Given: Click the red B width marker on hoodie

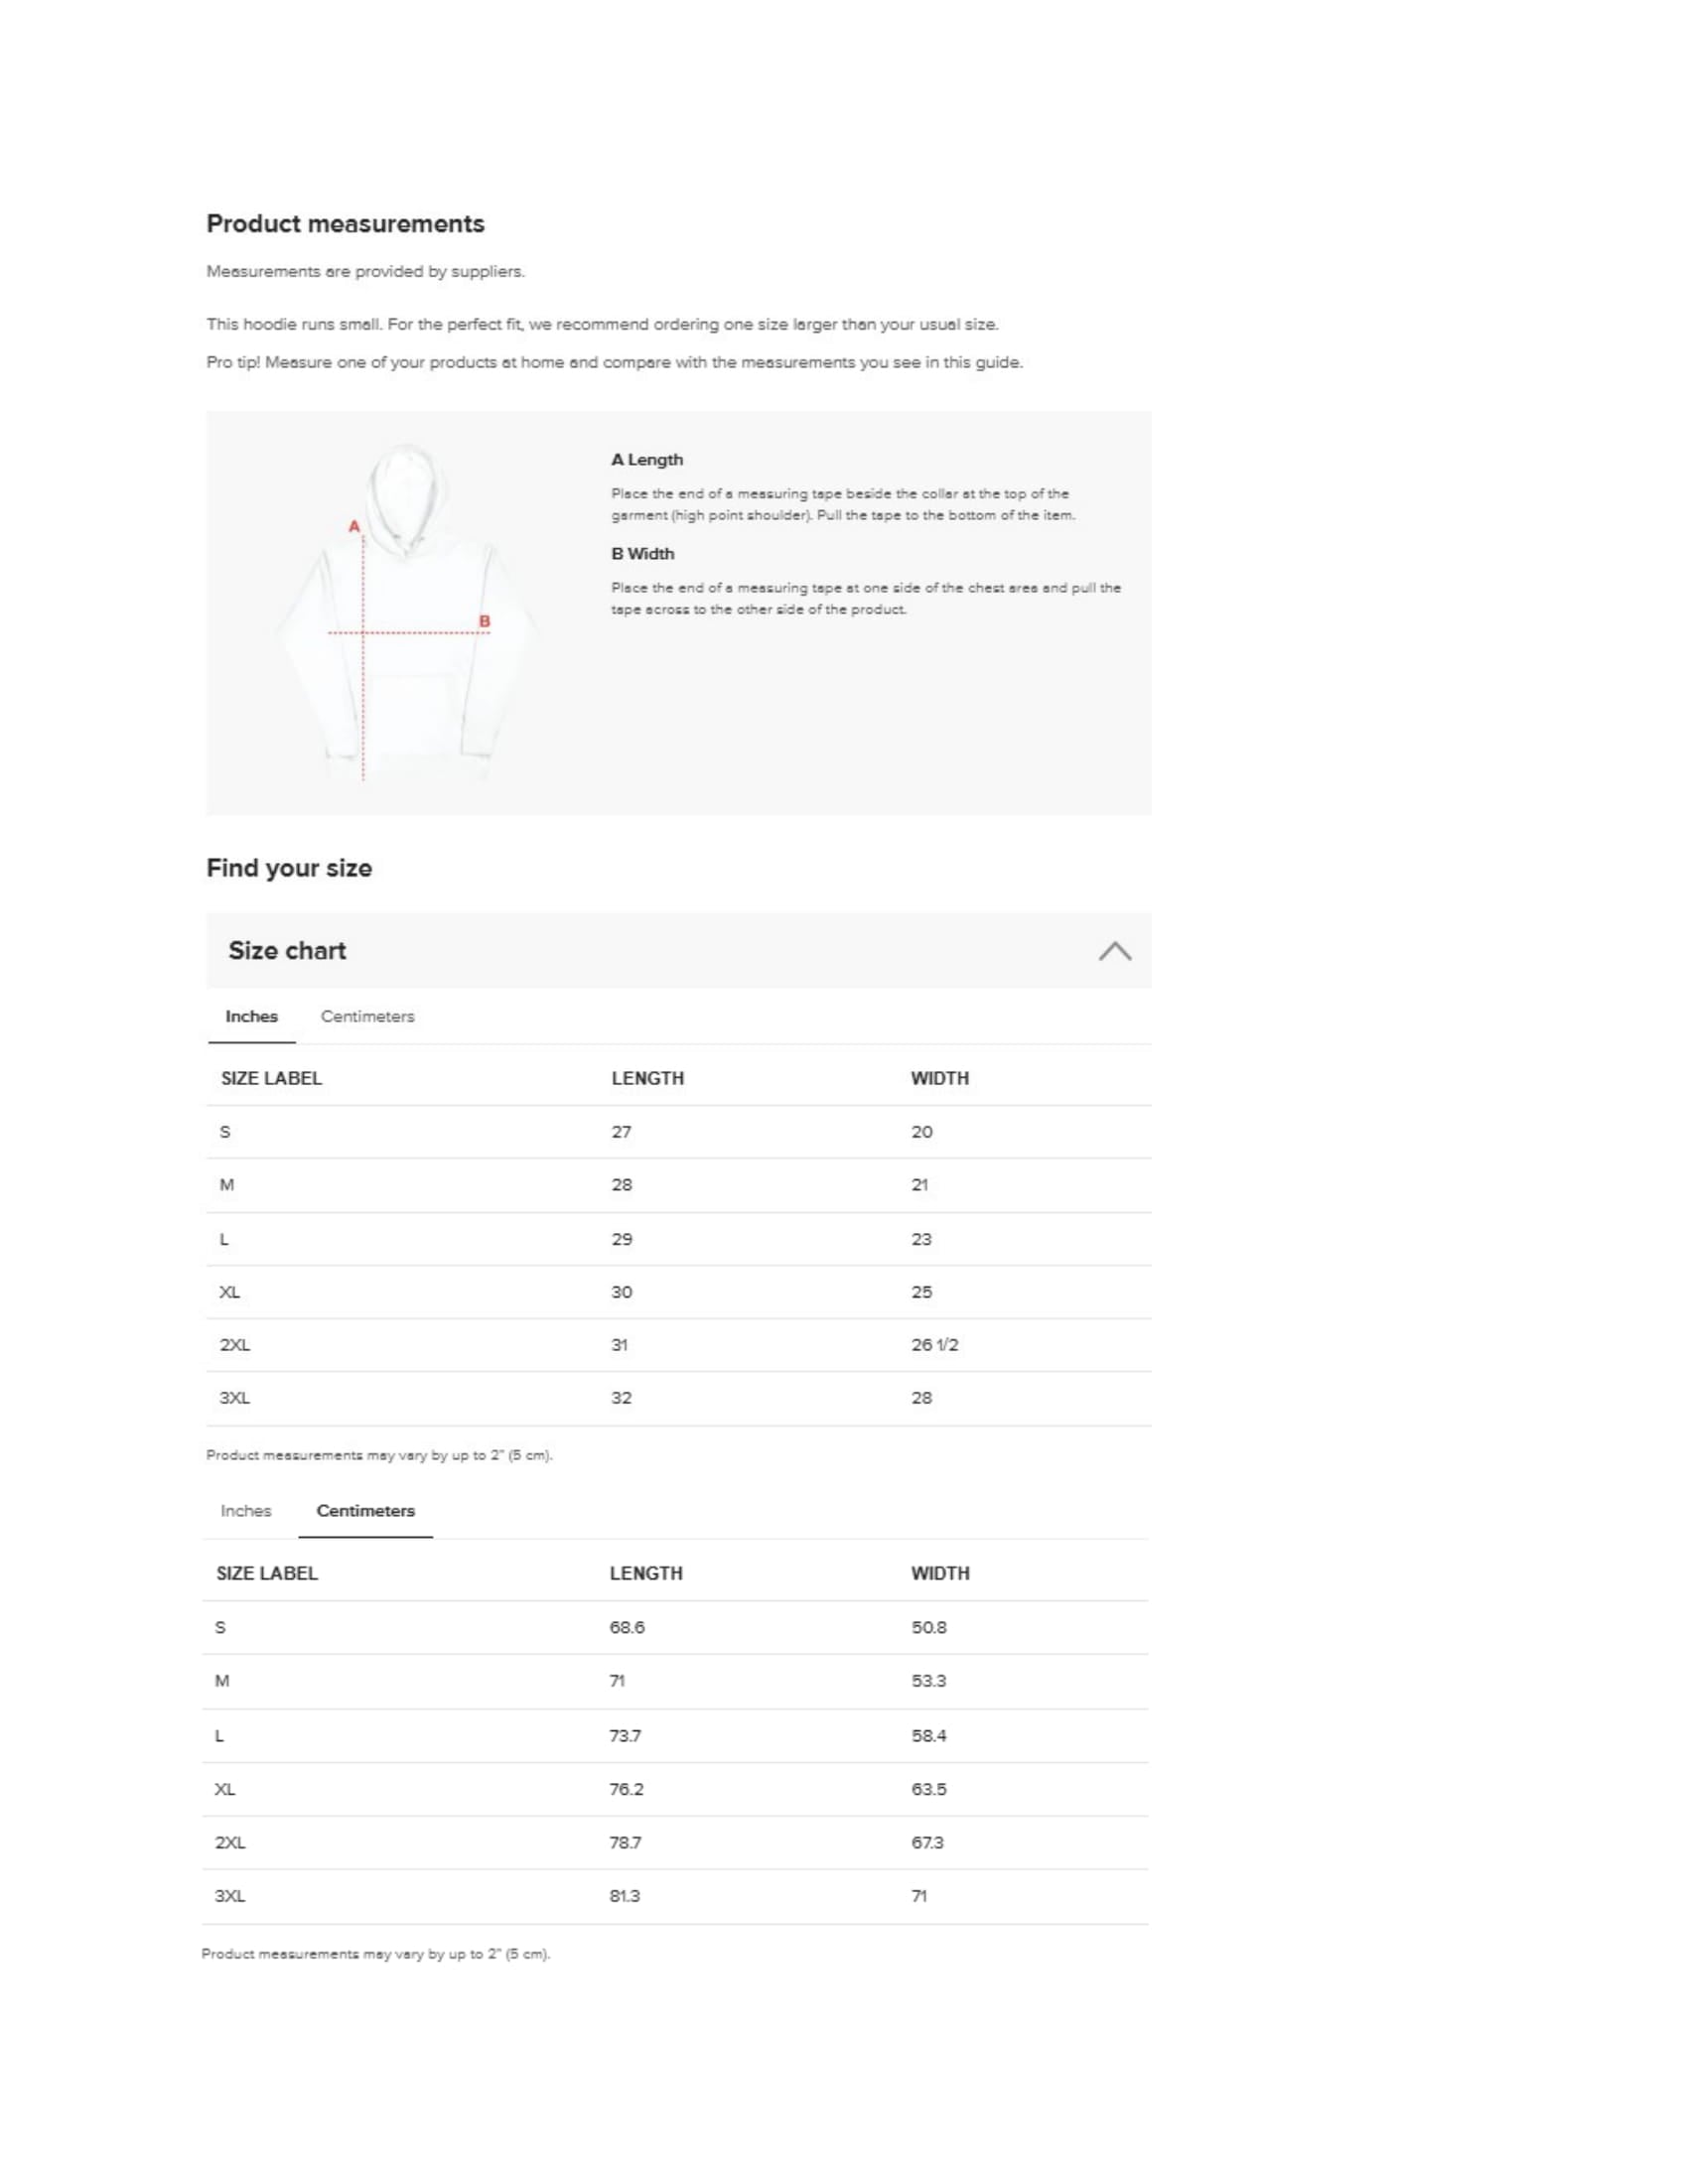Looking at the screenshot, I should (485, 622).
